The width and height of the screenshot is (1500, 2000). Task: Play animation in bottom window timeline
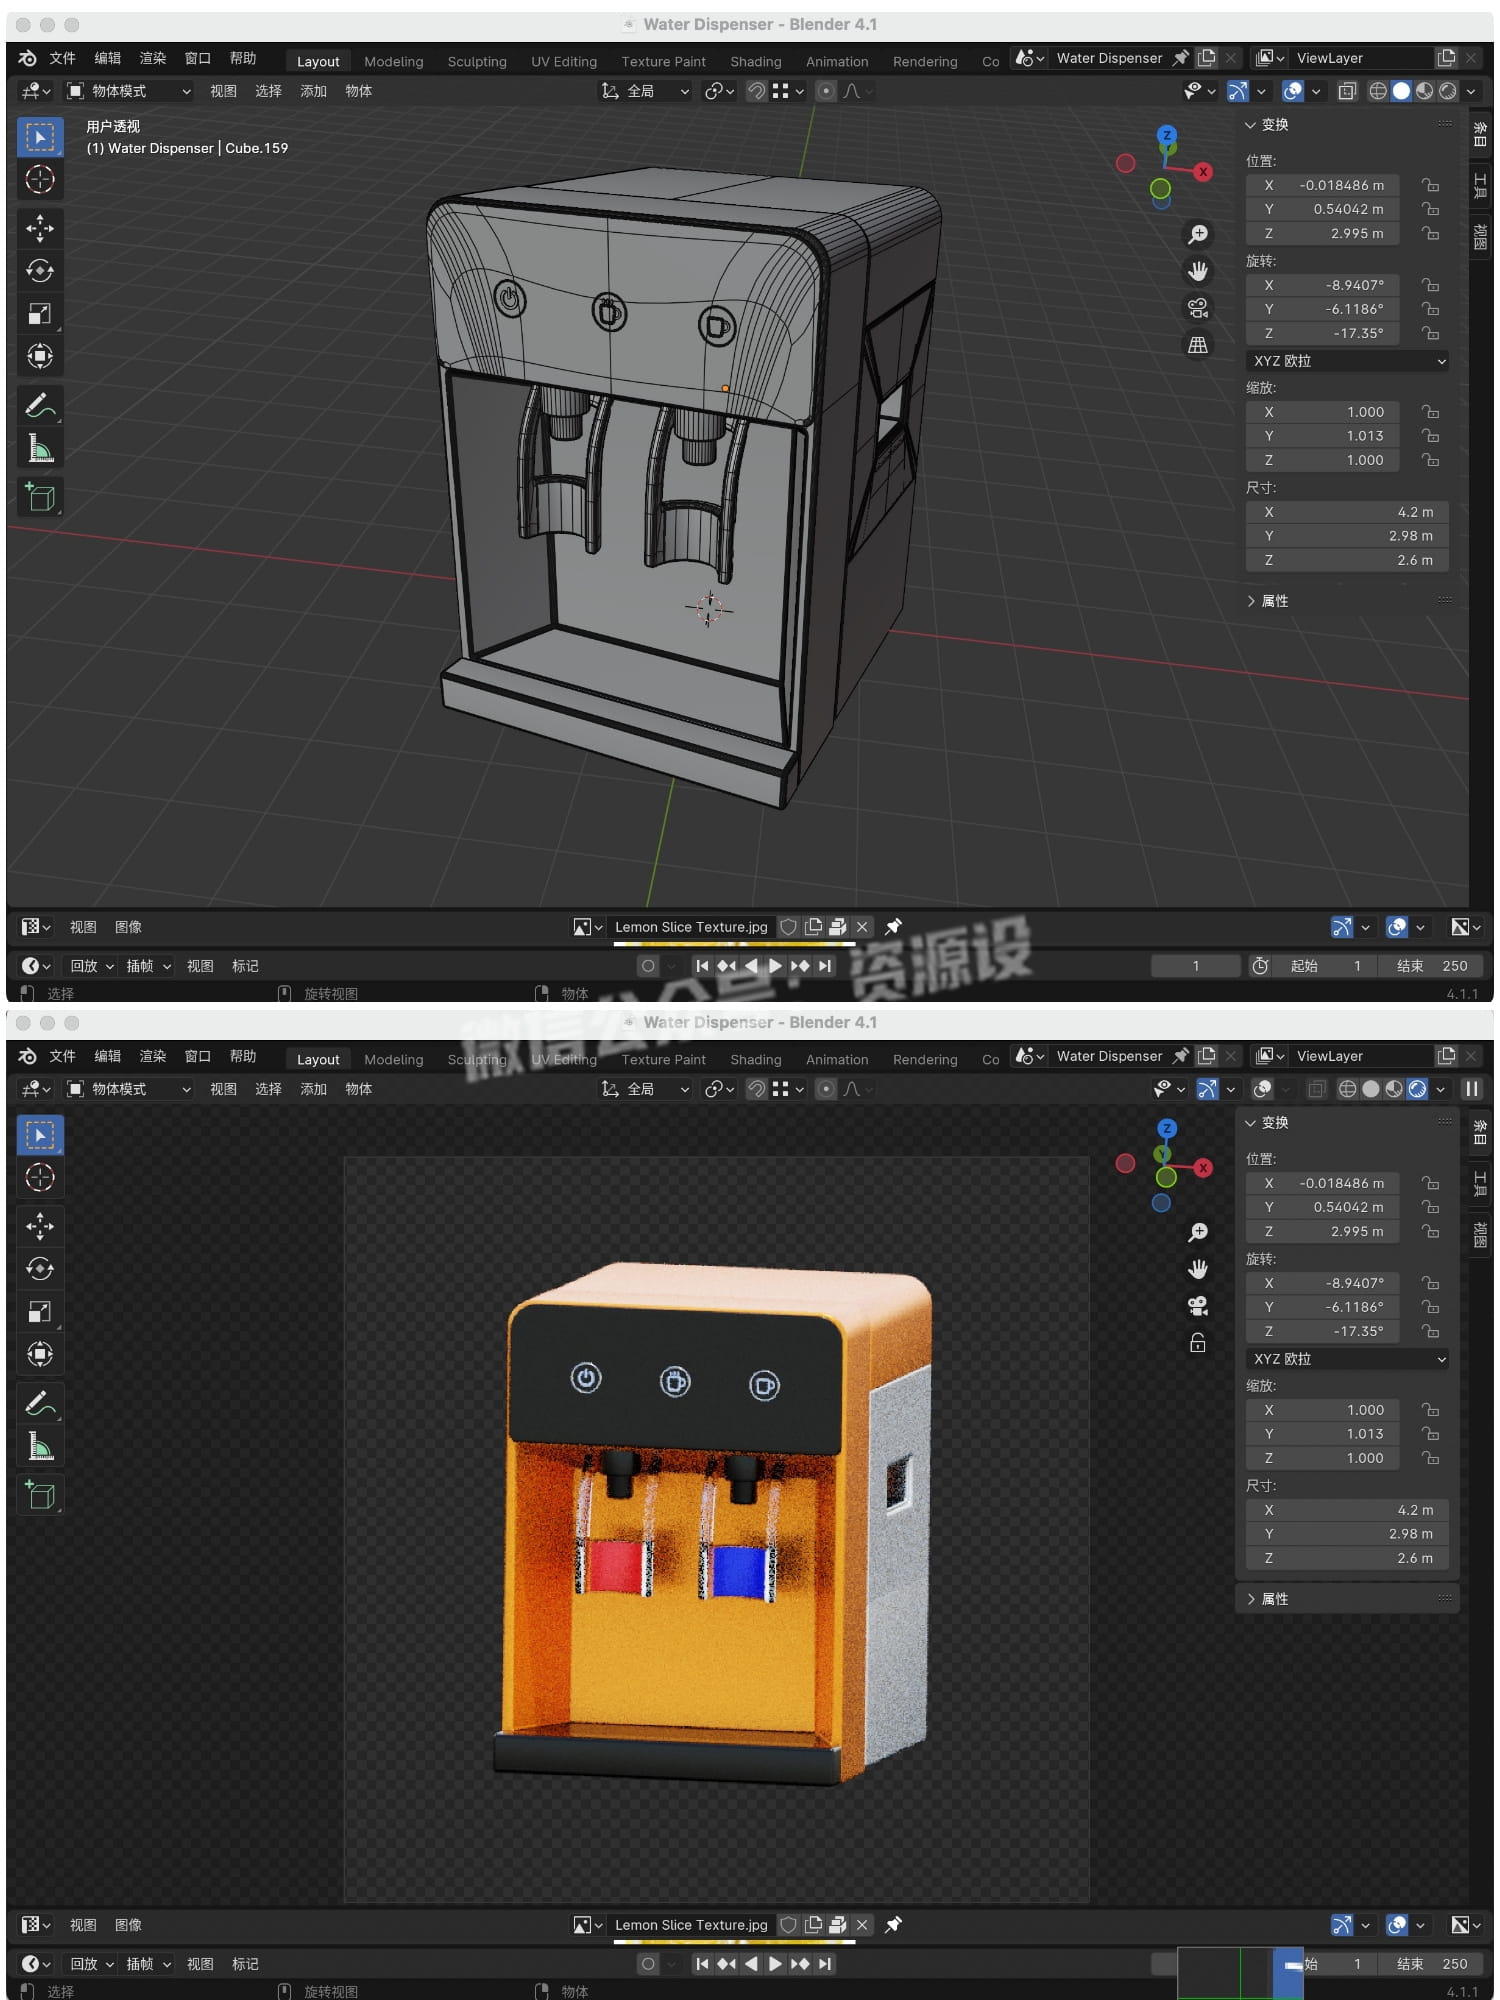coord(775,1964)
